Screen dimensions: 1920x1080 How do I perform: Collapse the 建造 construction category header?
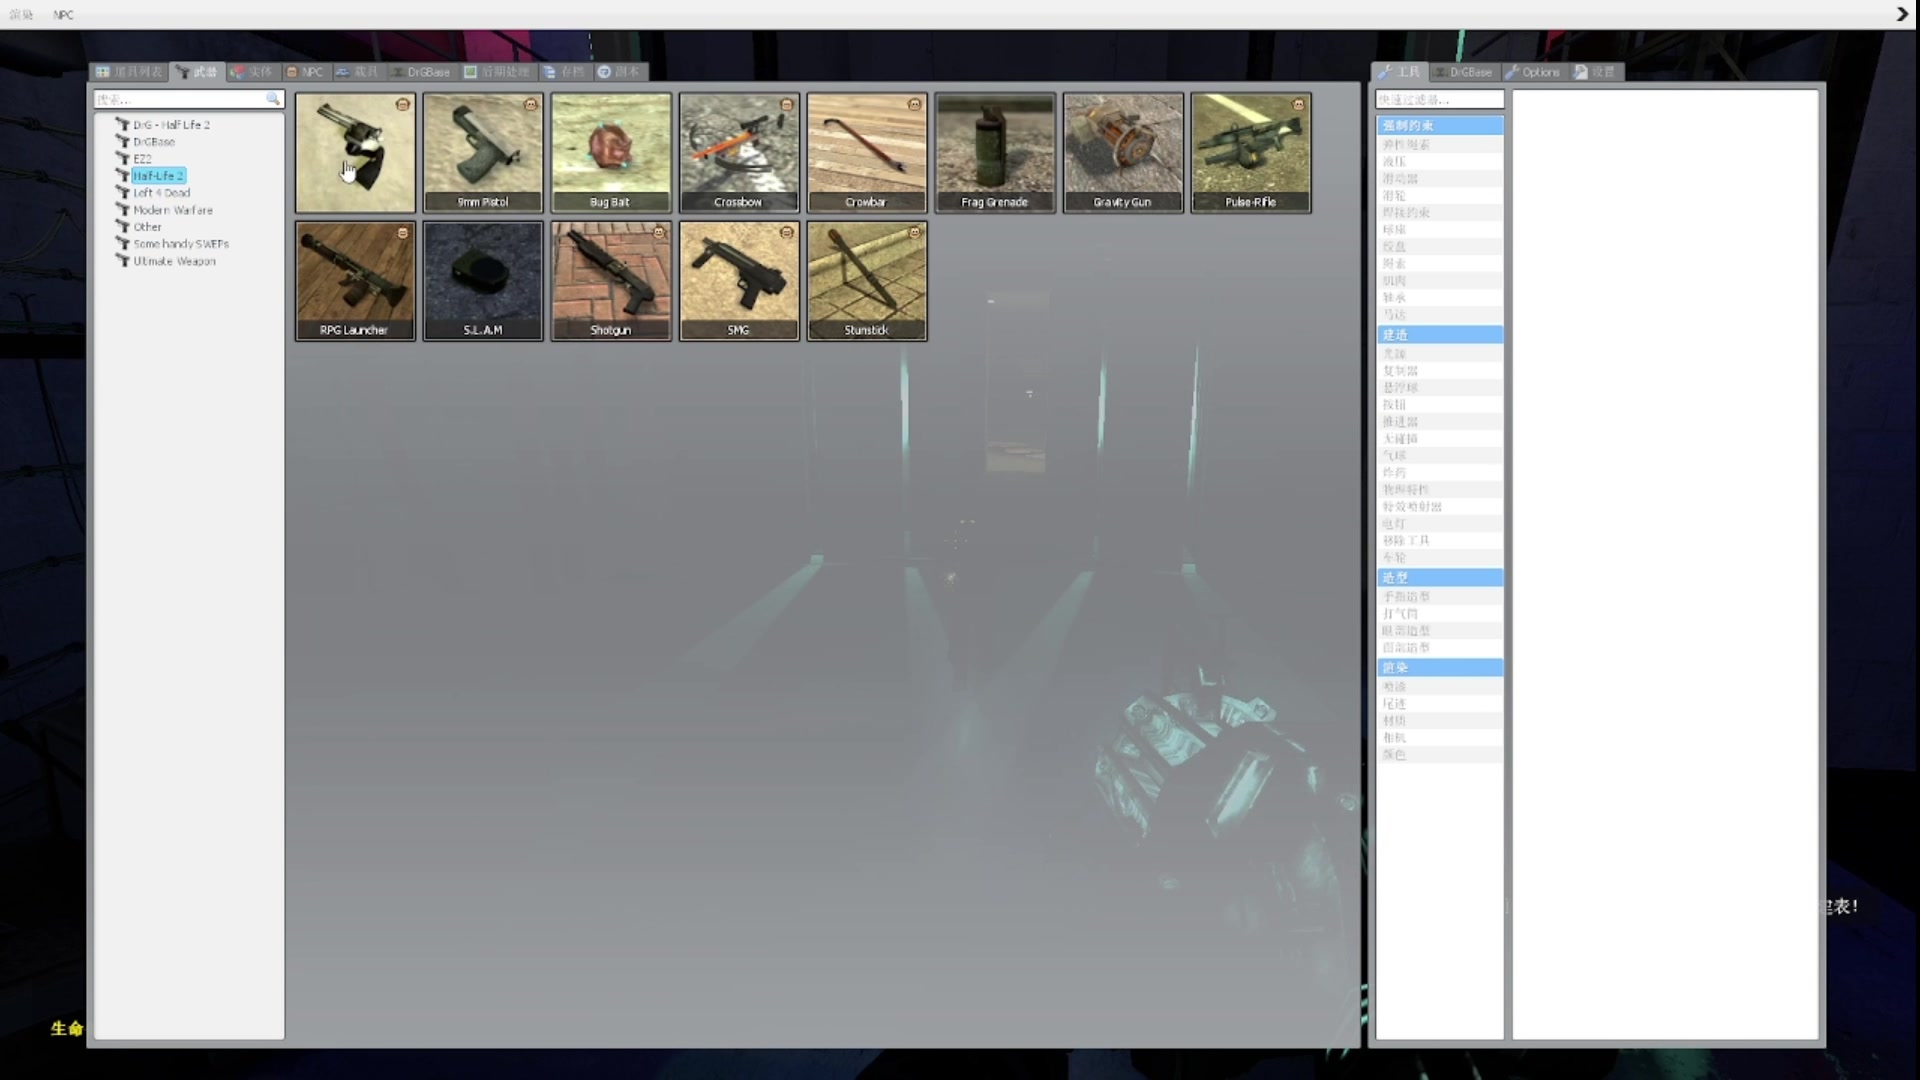(1439, 334)
